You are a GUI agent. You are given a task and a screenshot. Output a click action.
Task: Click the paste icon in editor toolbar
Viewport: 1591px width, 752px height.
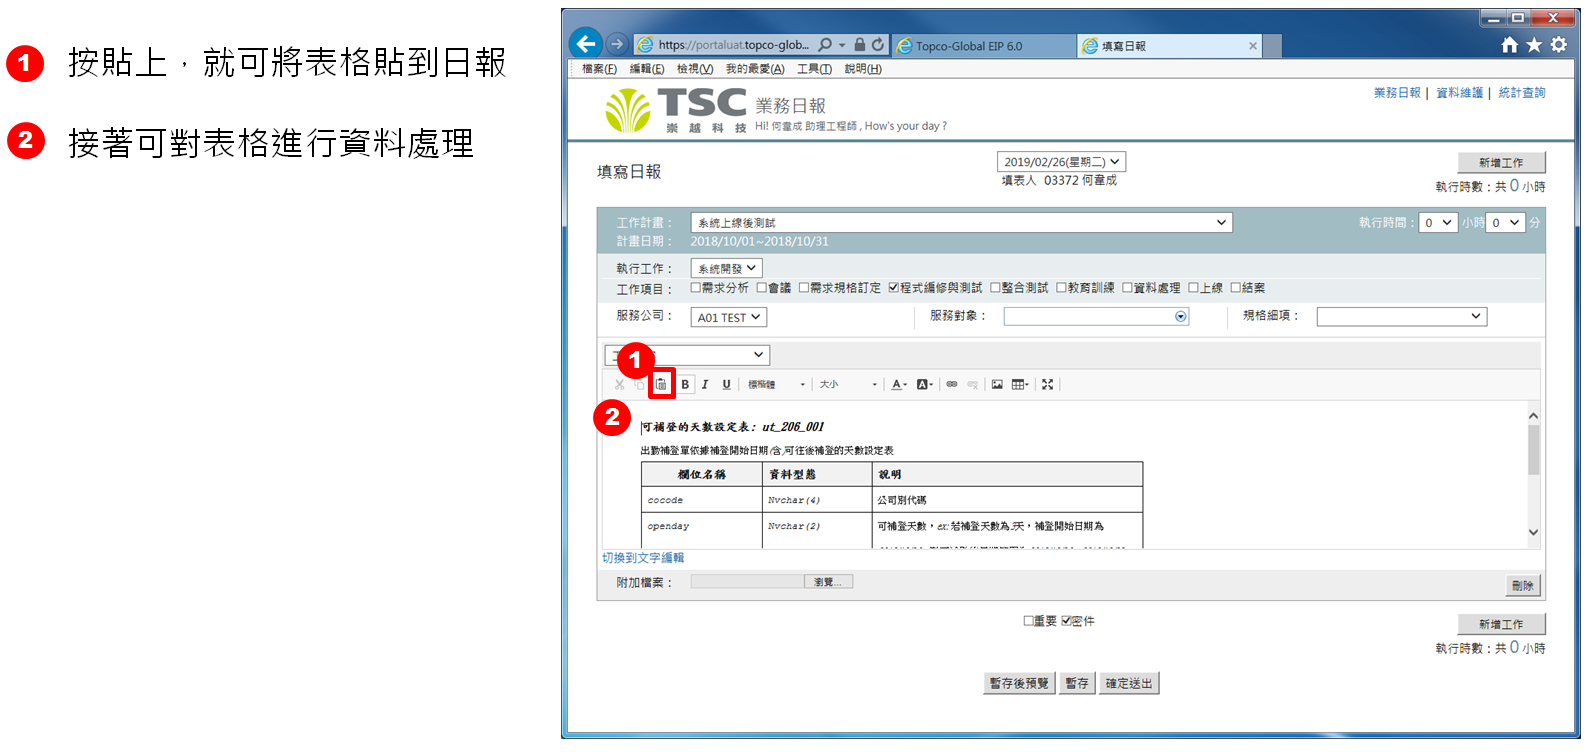[x=661, y=385]
